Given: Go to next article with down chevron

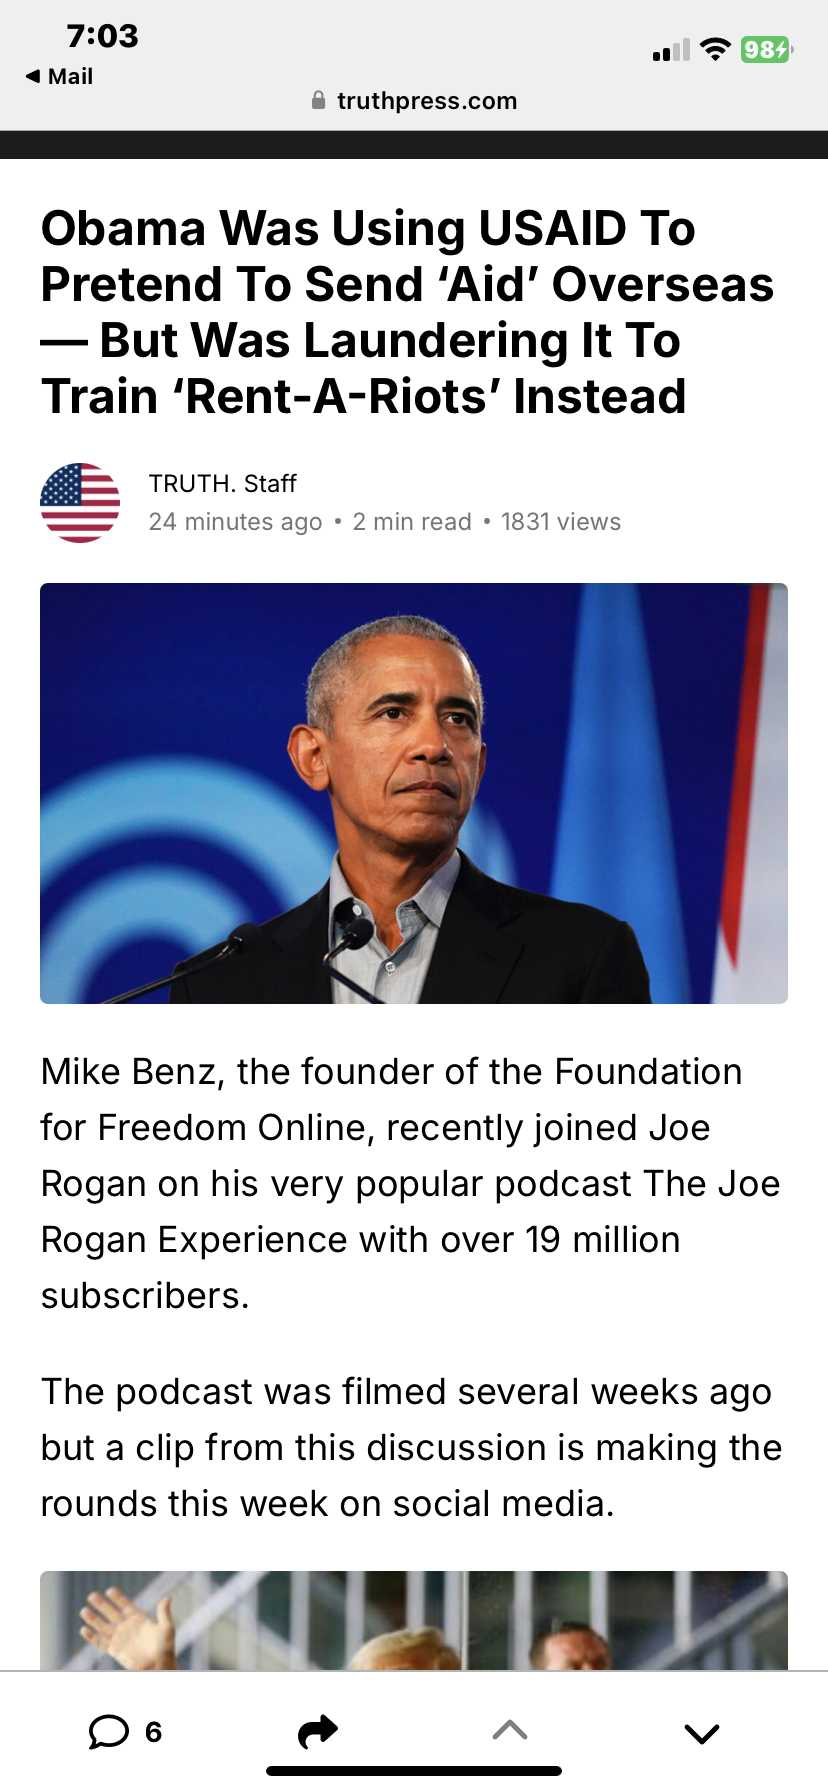Looking at the screenshot, I should (x=702, y=1733).
